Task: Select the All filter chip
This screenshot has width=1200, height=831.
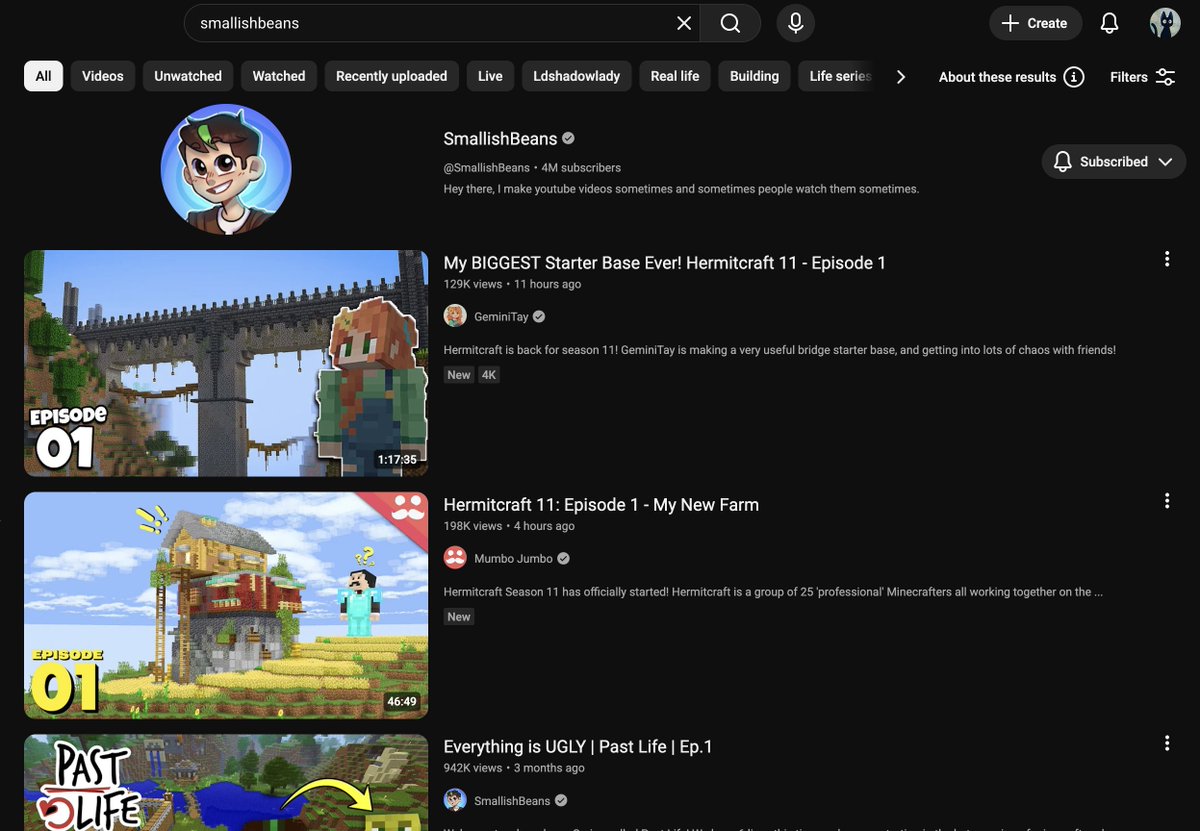Action: pos(43,76)
